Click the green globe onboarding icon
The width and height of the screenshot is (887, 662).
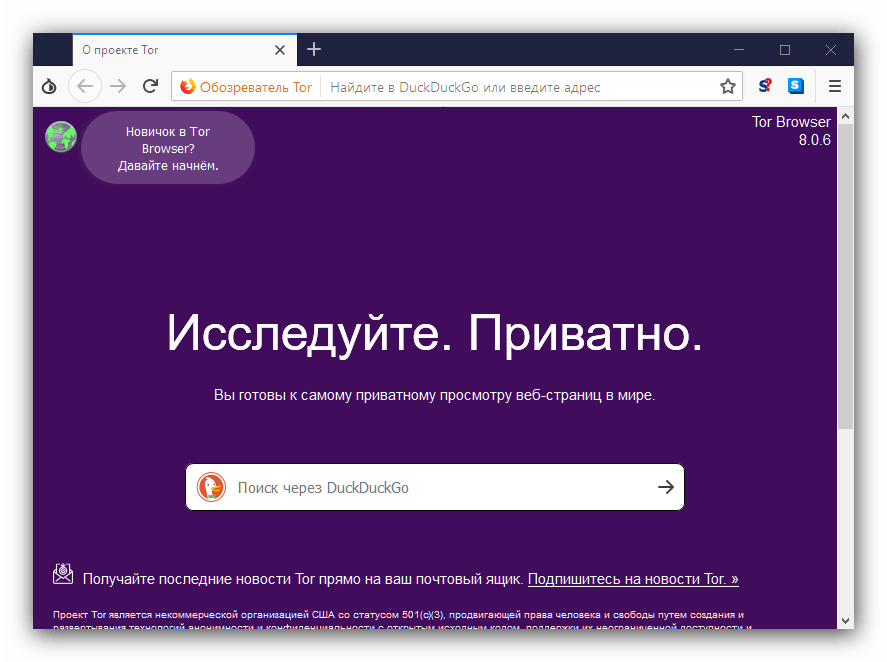coord(61,137)
